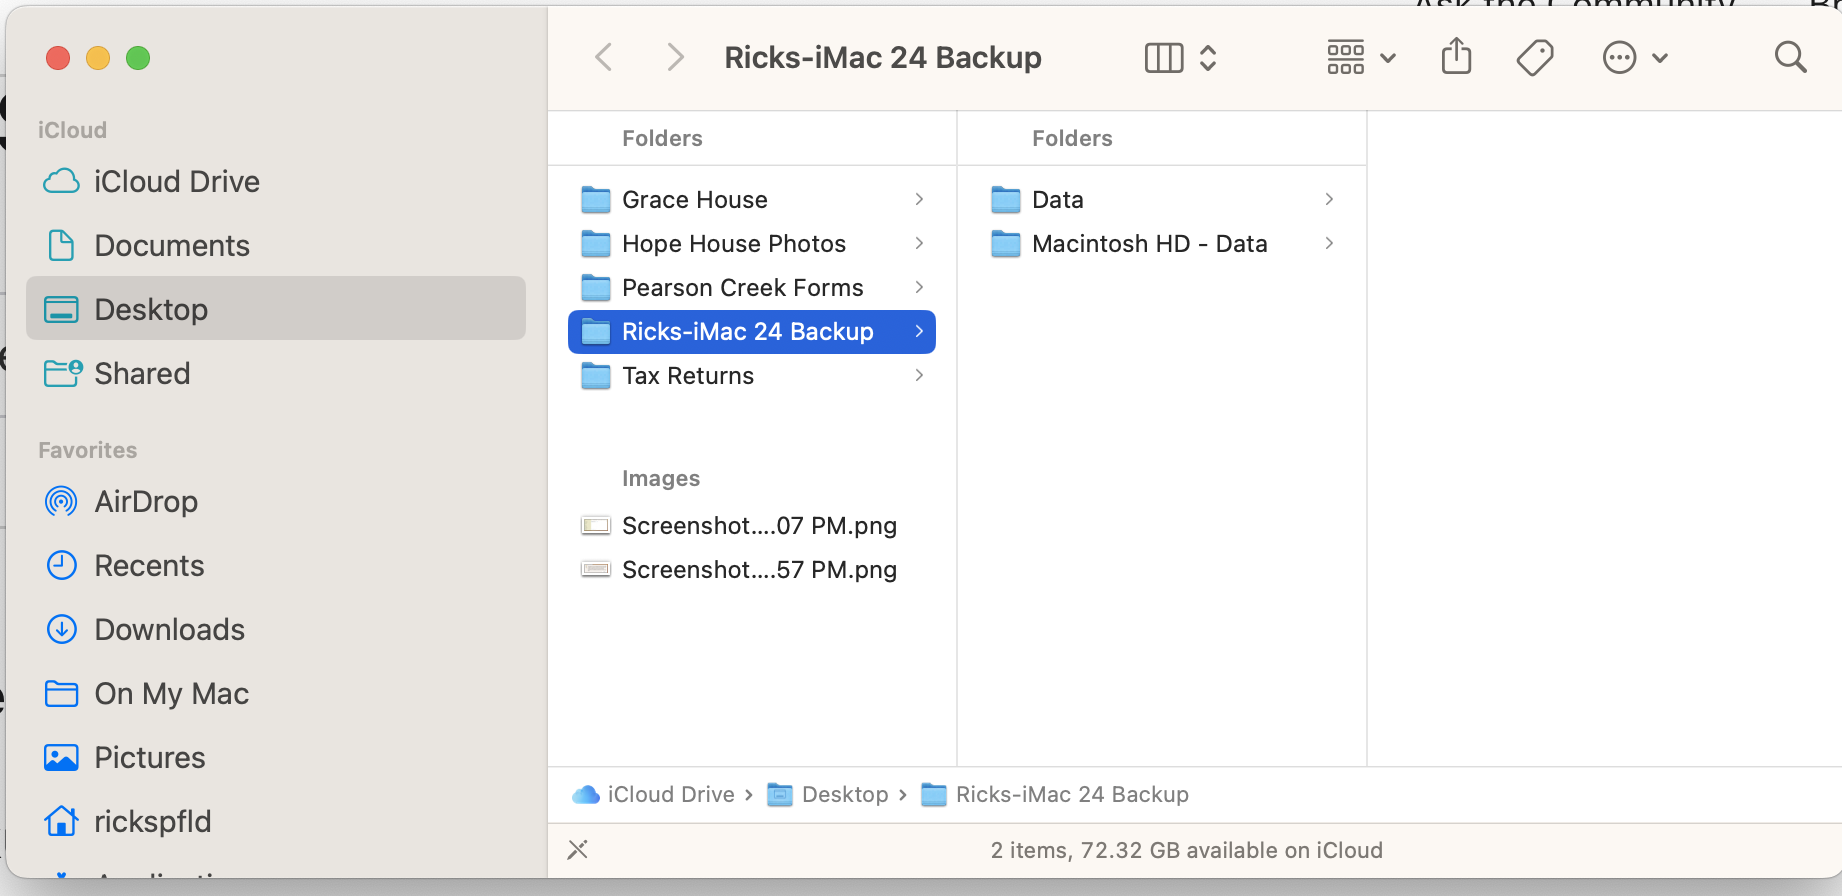Open the Data folder

[x=1057, y=200]
